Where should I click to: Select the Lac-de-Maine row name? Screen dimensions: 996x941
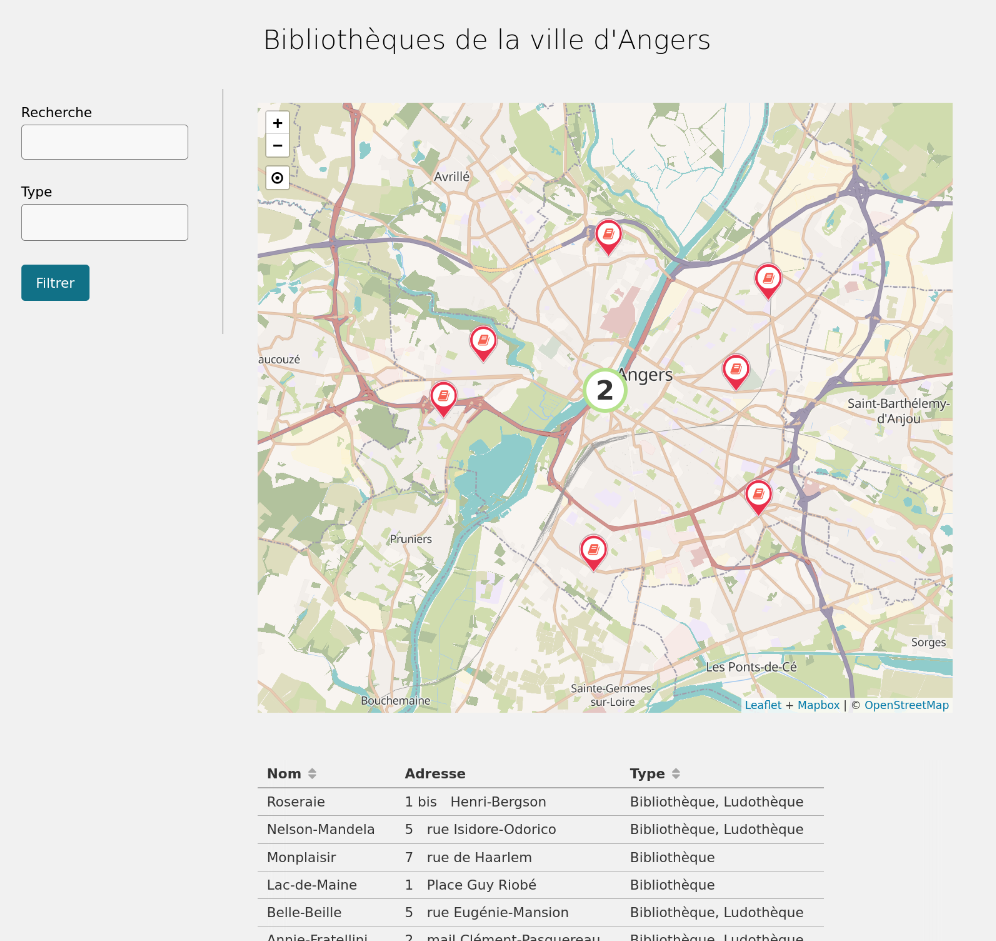(312, 884)
